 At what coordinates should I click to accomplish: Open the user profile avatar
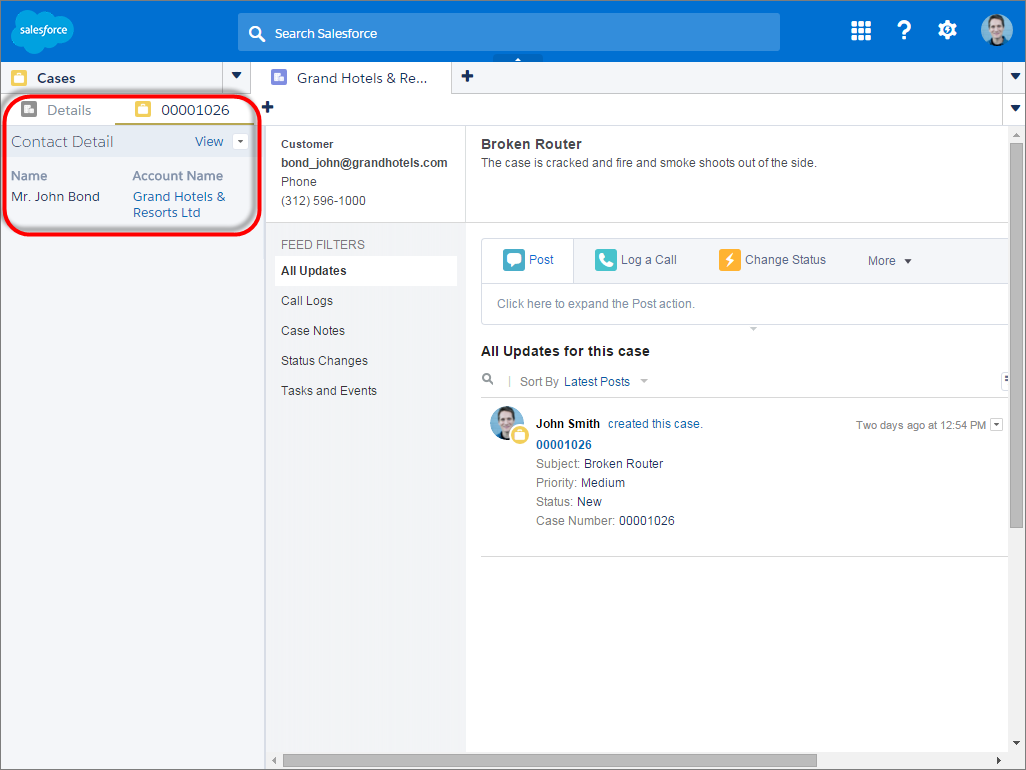tap(997, 30)
